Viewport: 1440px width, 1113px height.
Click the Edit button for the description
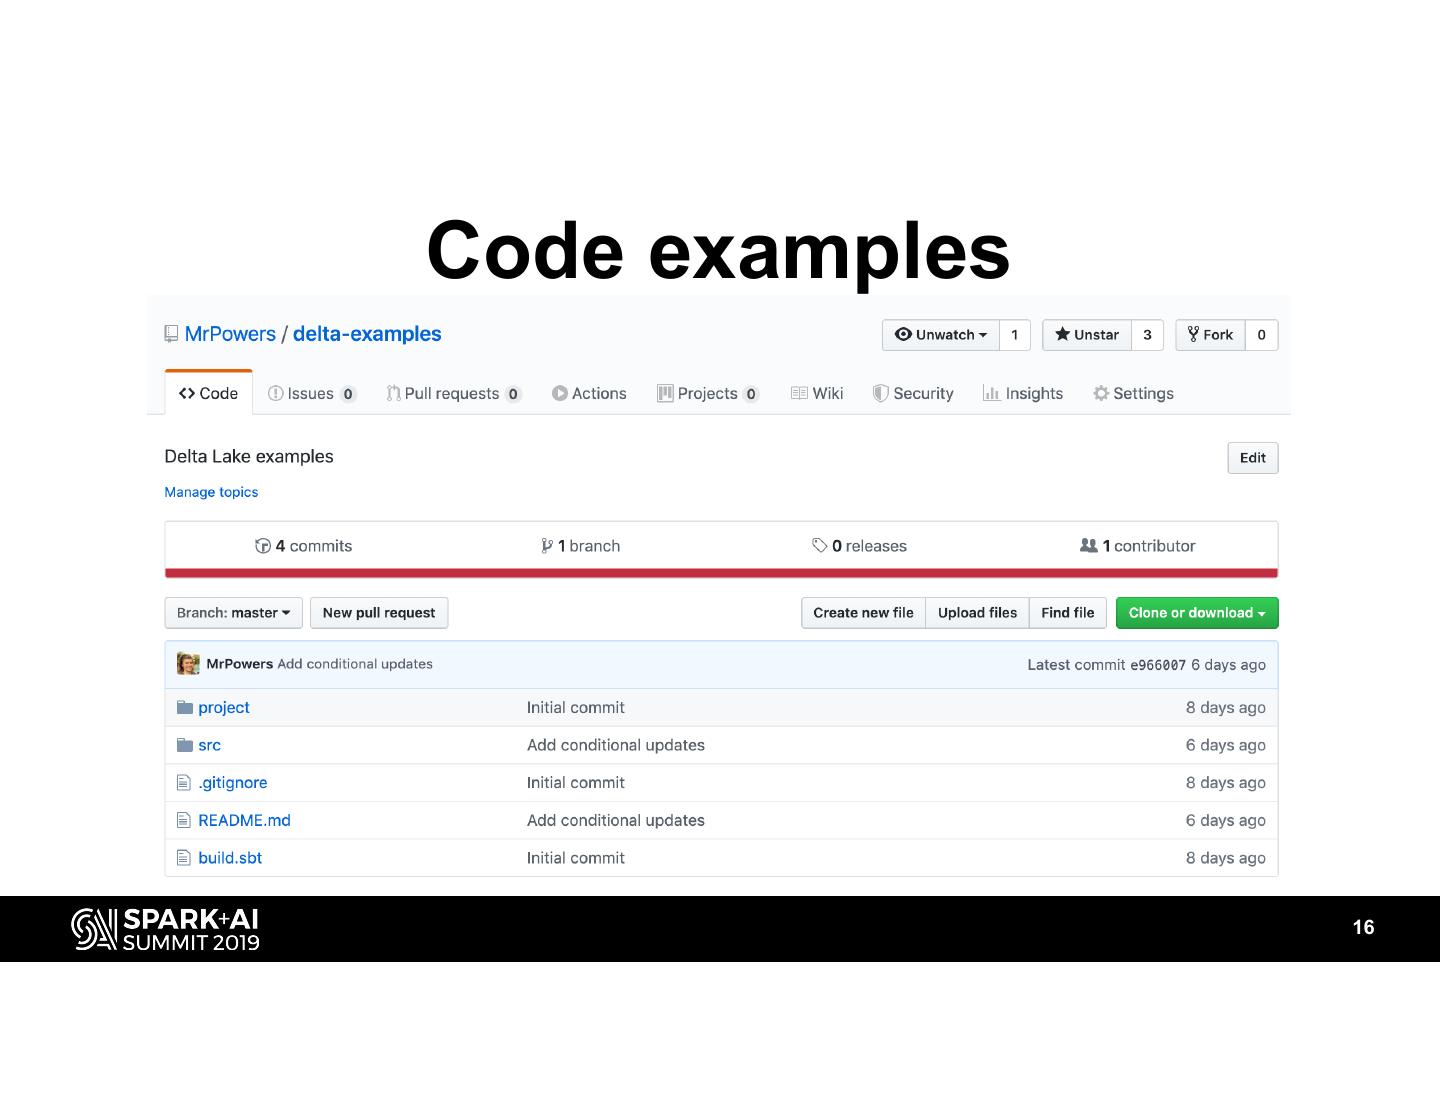1252,458
